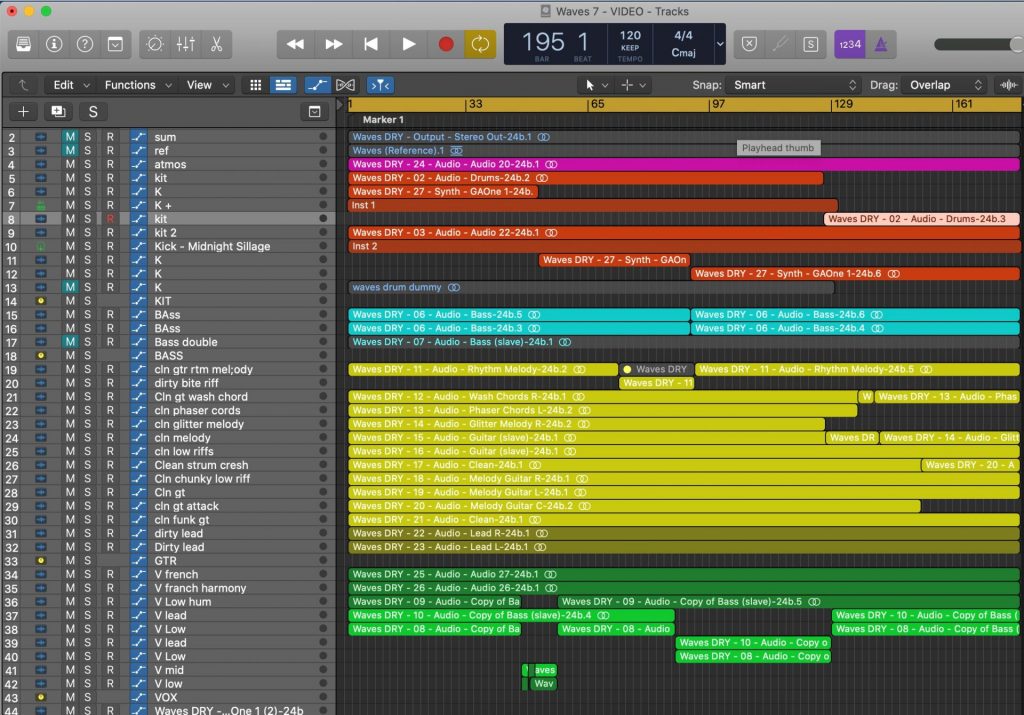The height and width of the screenshot is (715, 1024).
Task: Toggle Show Automation button
Action: (317, 85)
